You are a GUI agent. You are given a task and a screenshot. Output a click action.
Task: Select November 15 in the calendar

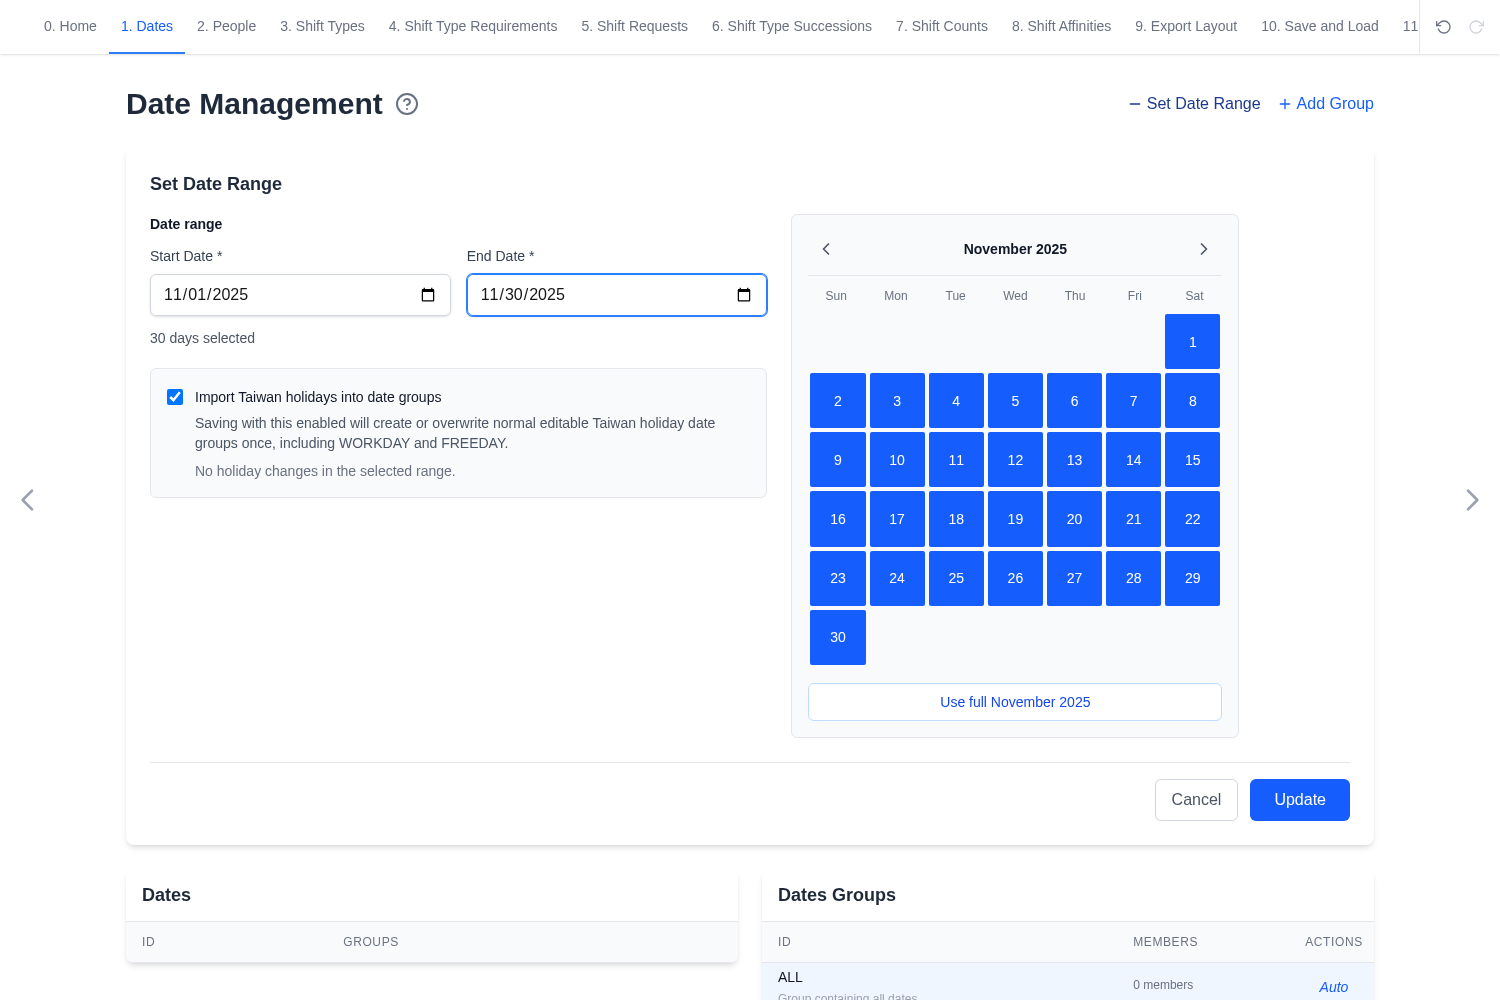pos(1193,460)
